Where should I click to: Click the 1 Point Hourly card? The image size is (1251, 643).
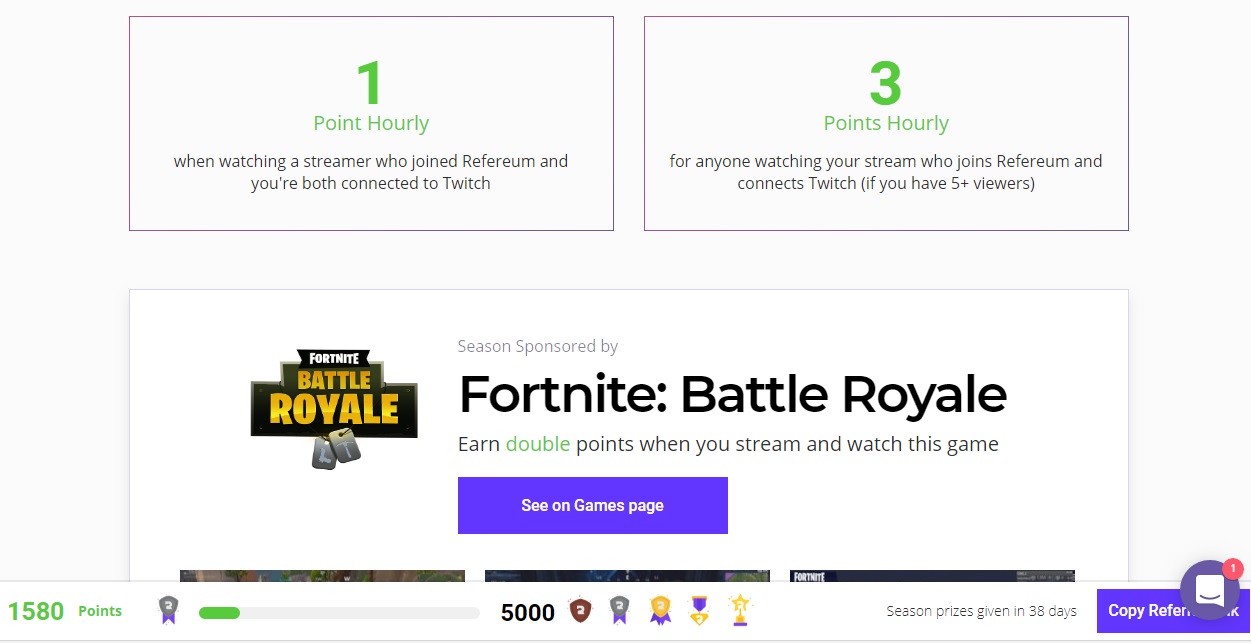pyautogui.click(x=371, y=123)
